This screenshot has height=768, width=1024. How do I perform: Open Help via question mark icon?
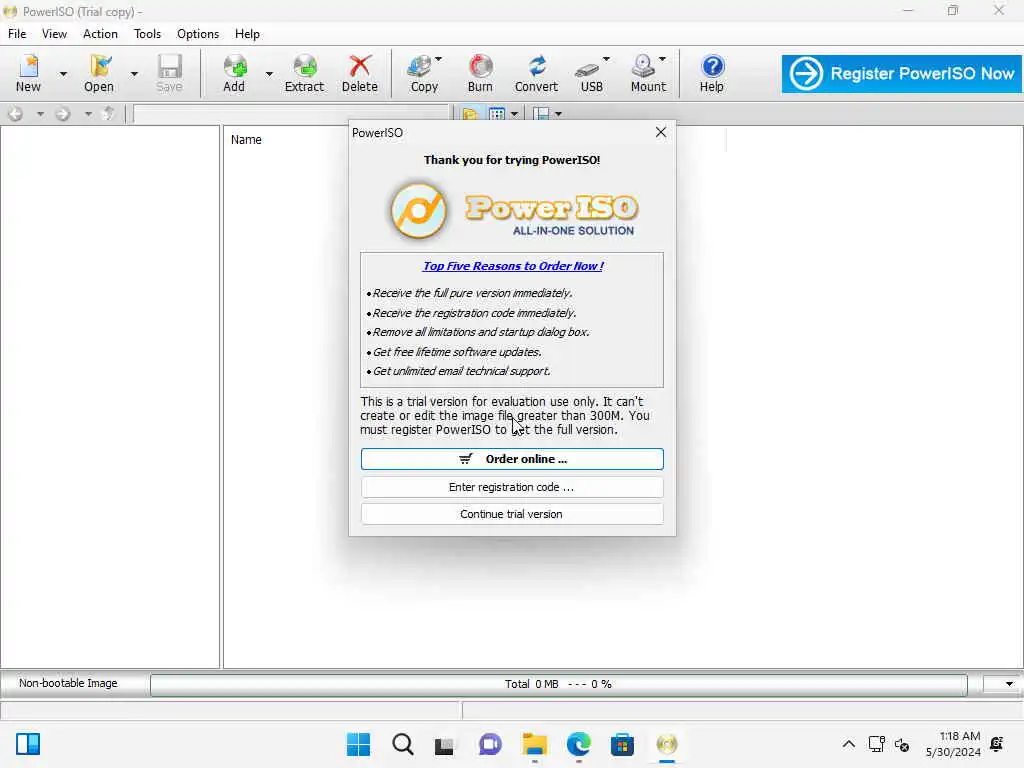pyautogui.click(x=712, y=73)
